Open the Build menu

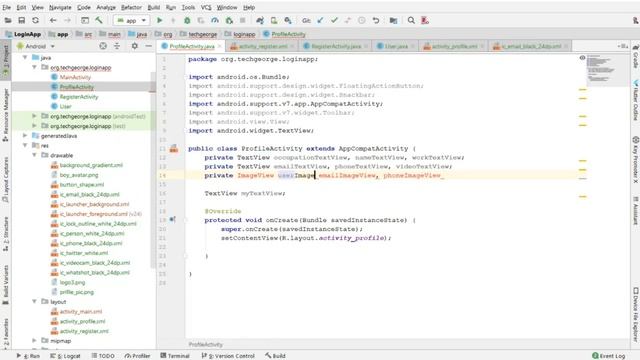coord(154,7)
